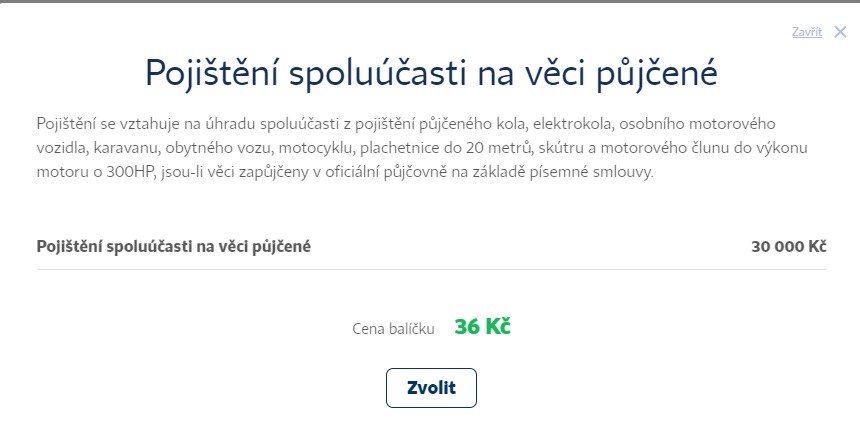Click the large heading Pojištění spoluúčasti na věci půjčené
Viewport: 860px width, 437px height.
[431, 72]
